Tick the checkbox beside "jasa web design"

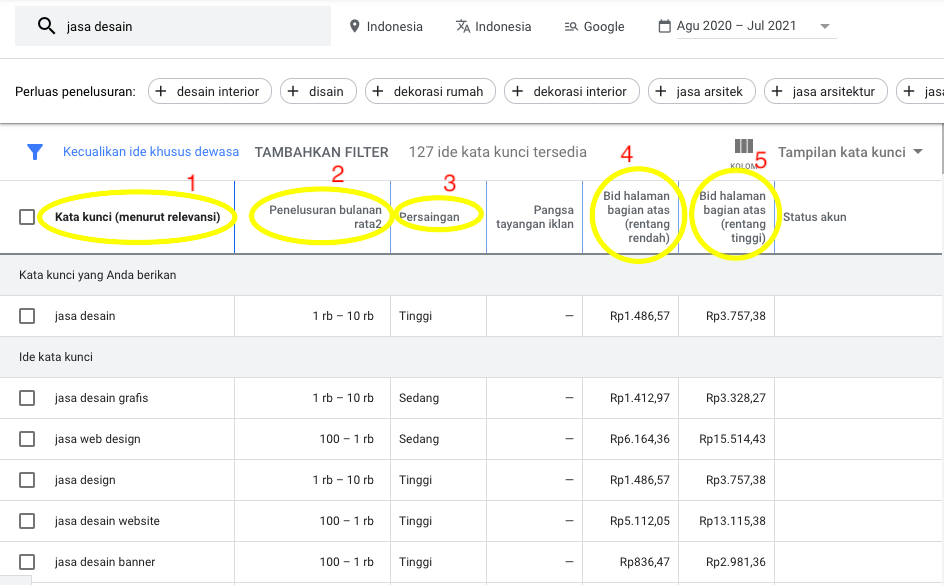(27, 438)
